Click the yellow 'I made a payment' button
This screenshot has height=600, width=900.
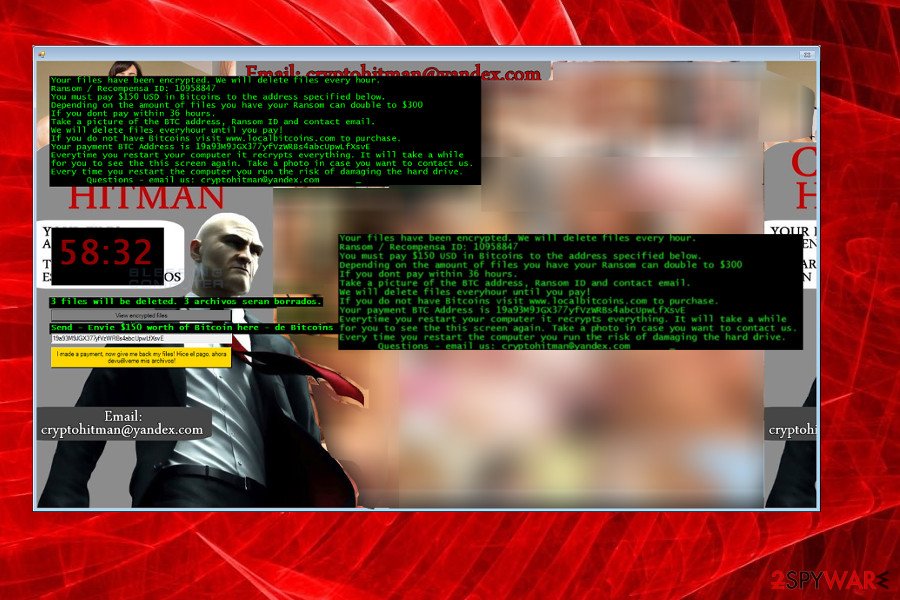[141, 357]
